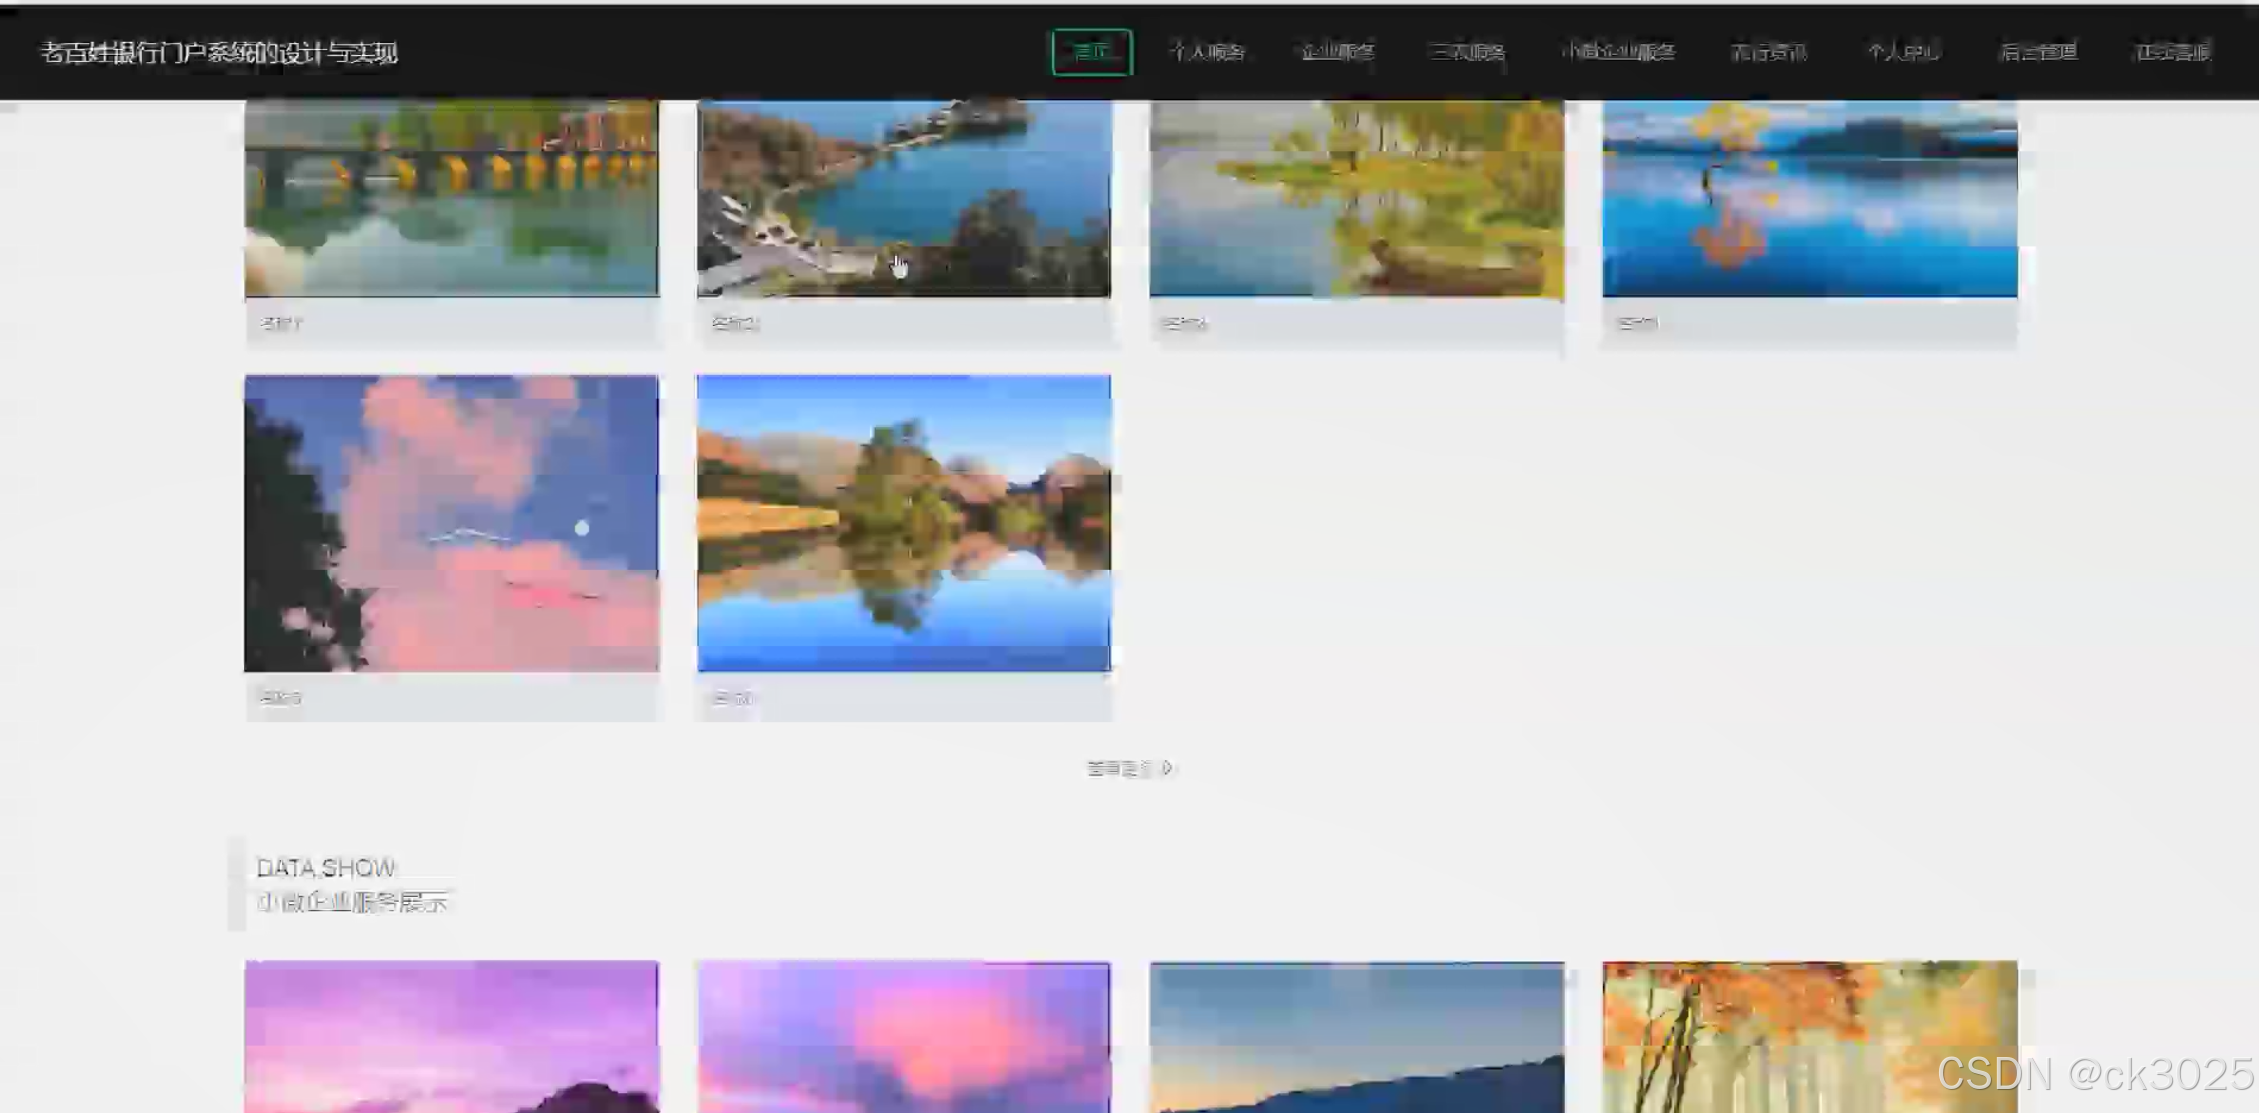Screen dimensions: 2259x1113
Task: Open 小微企业服务 navigation item
Action: pos(1617,52)
